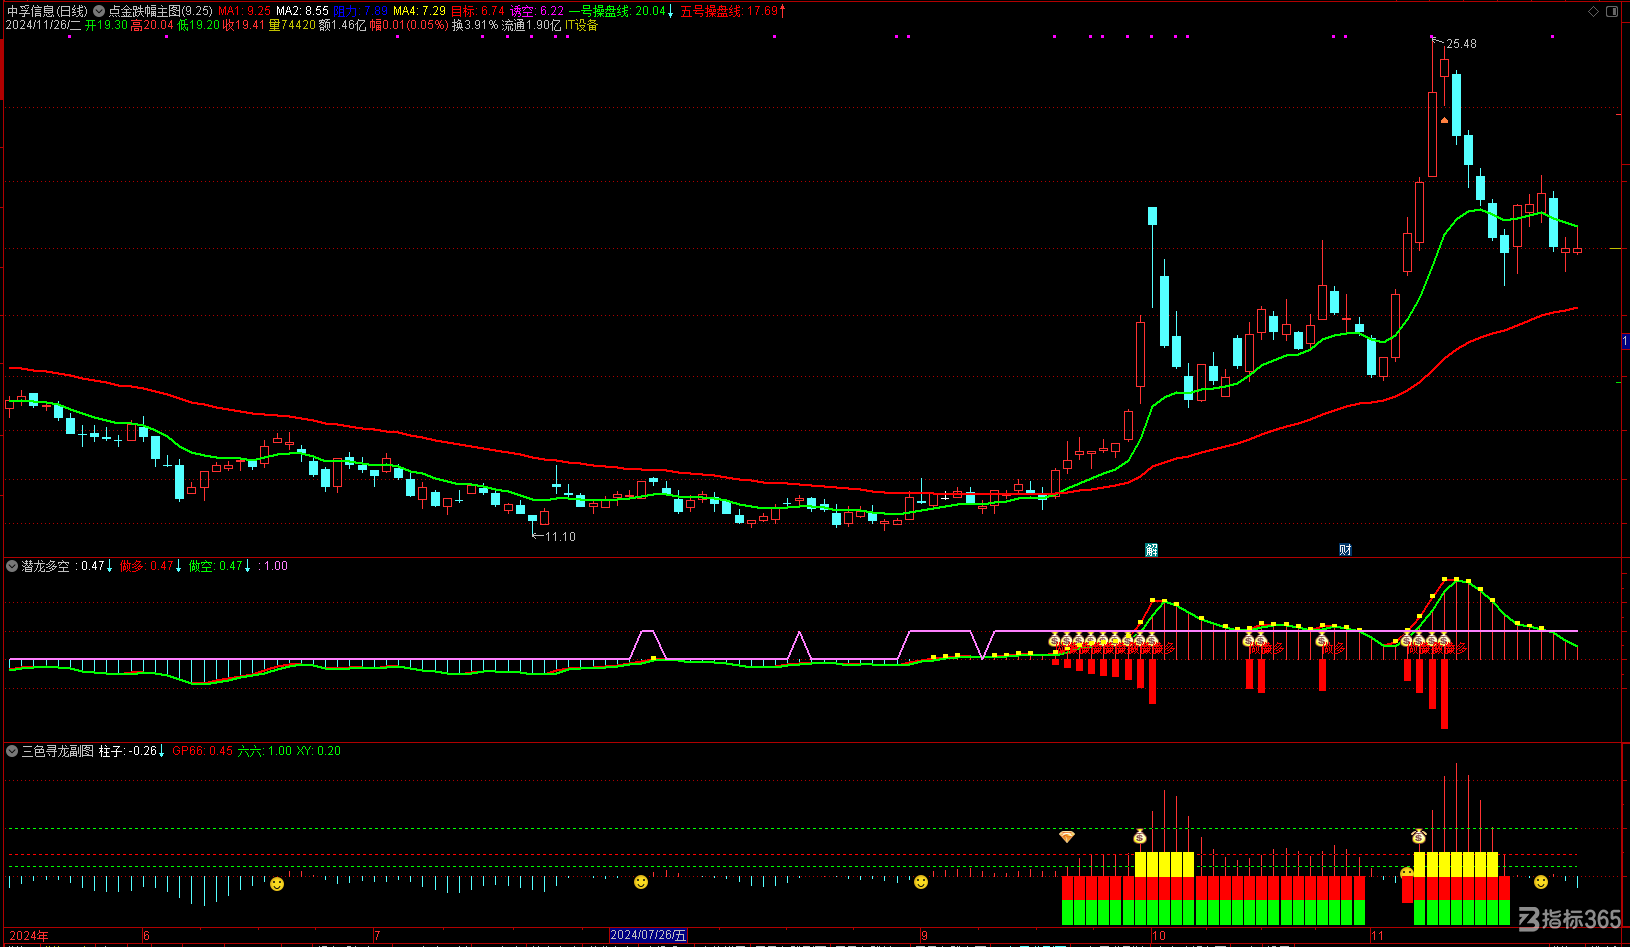Click the MA1: 9.25 value

coord(245,11)
